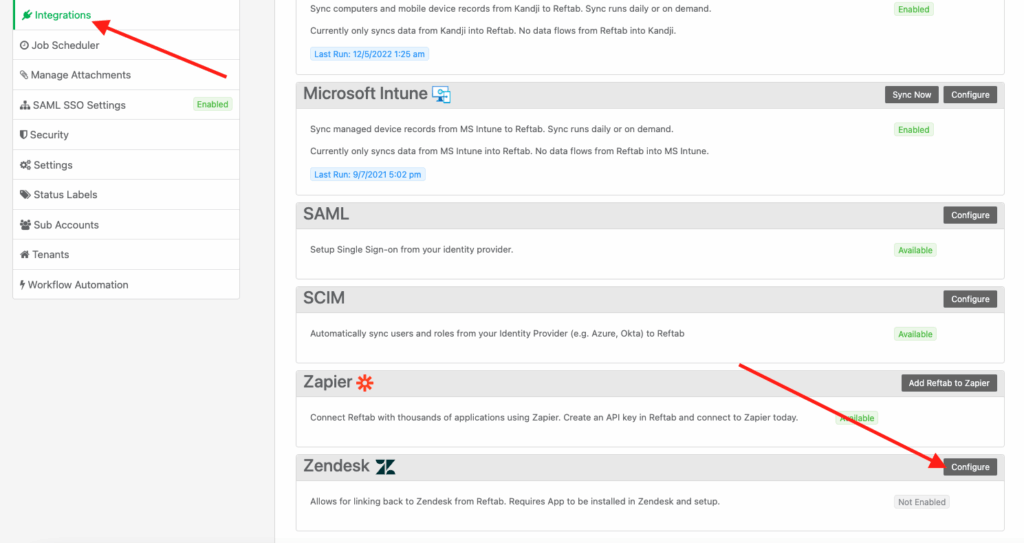Click the Zapier section heading
Screen dimensions: 1024x543
coord(328,382)
